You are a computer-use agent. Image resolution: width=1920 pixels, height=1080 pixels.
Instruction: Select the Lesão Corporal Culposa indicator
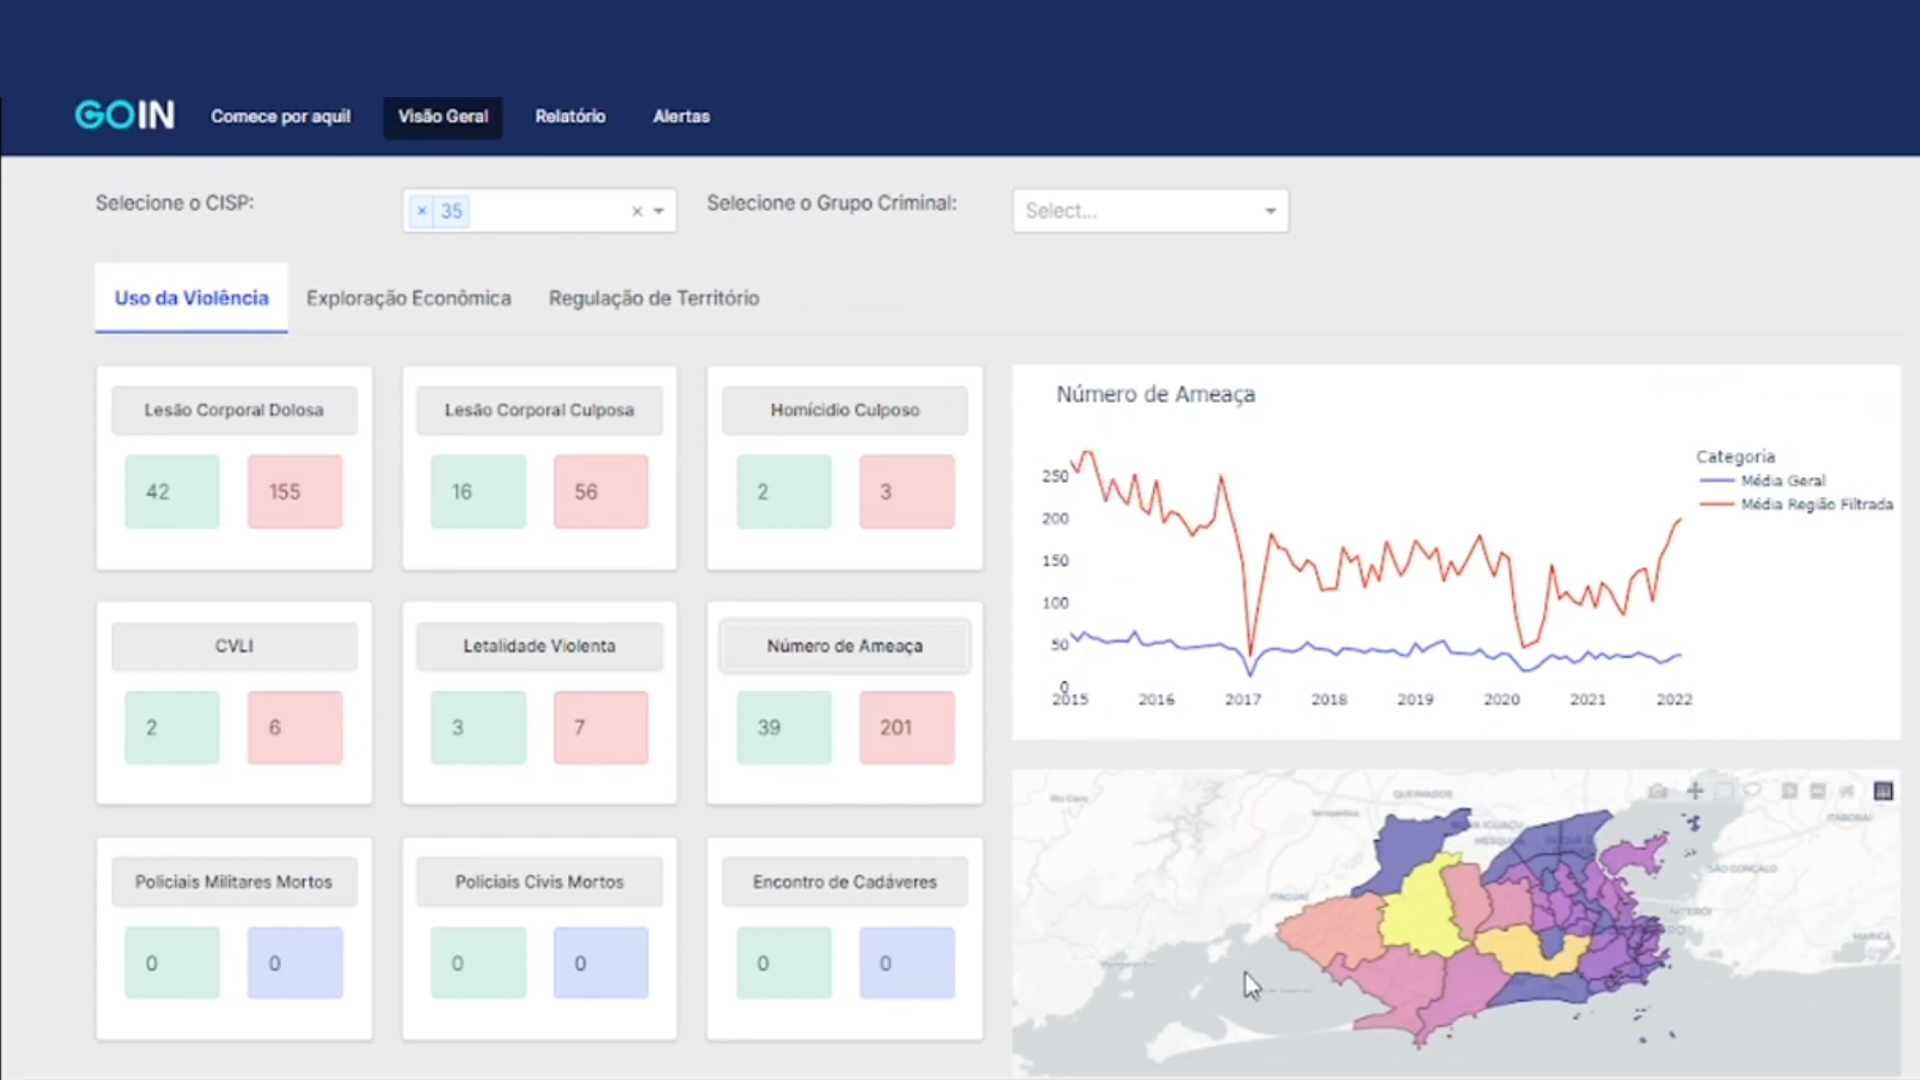tap(539, 410)
